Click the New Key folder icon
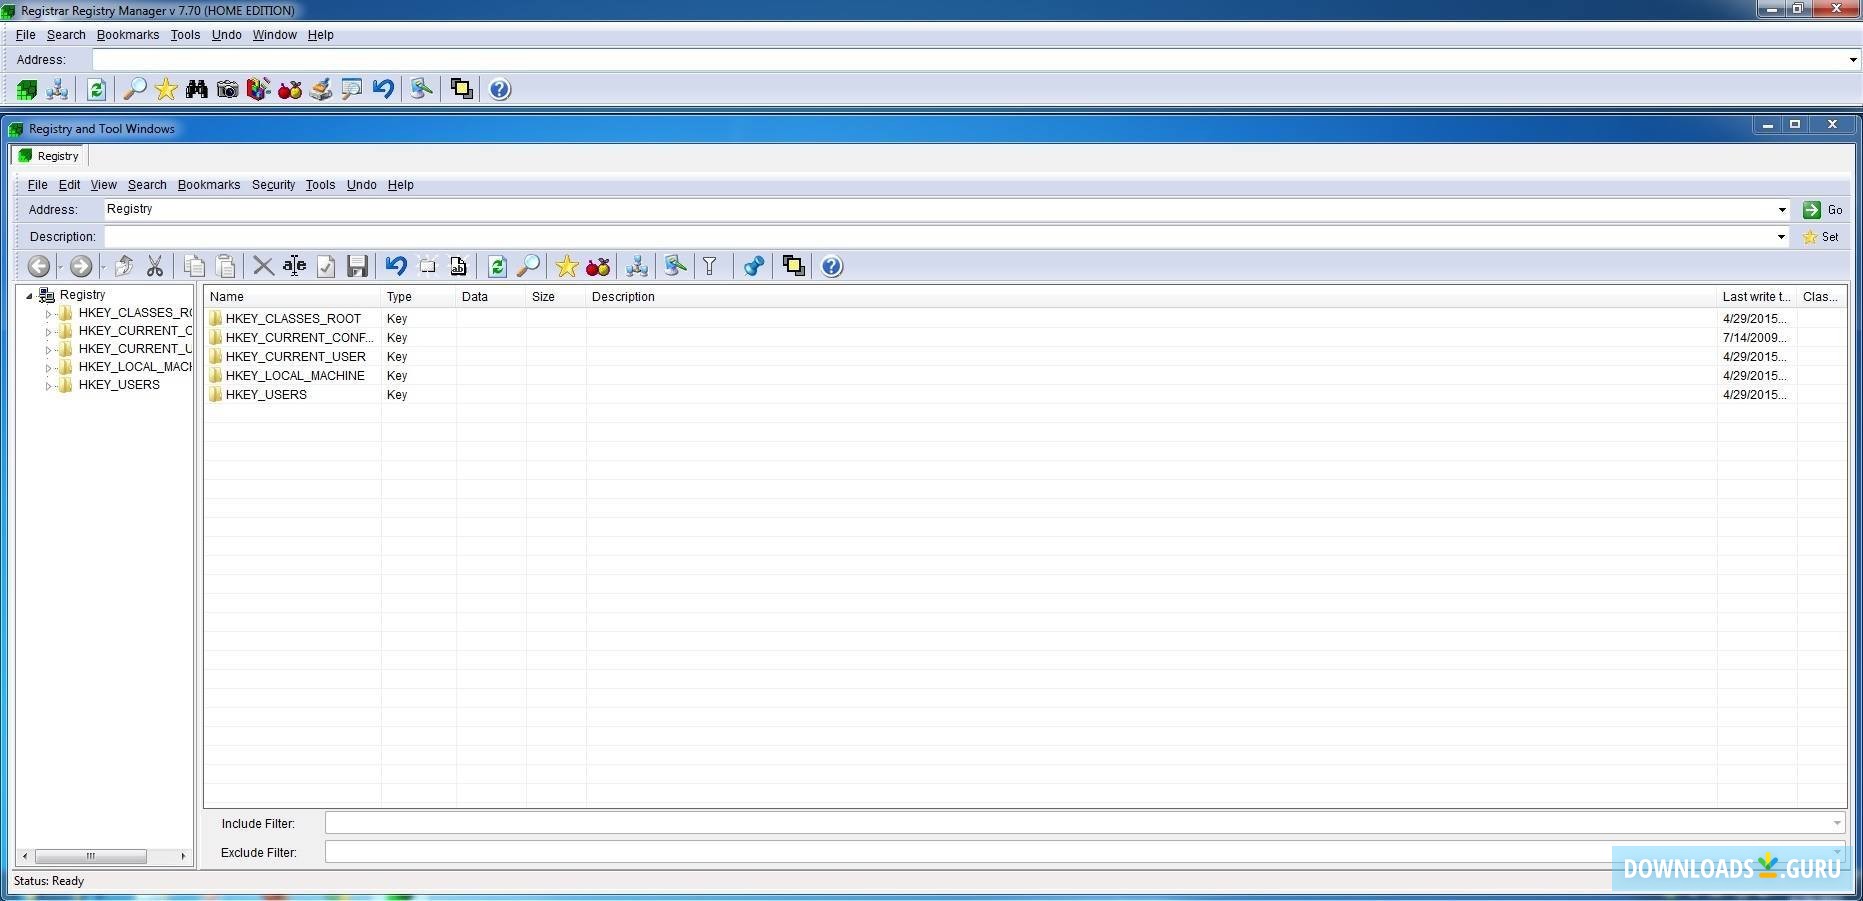 (x=427, y=266)
